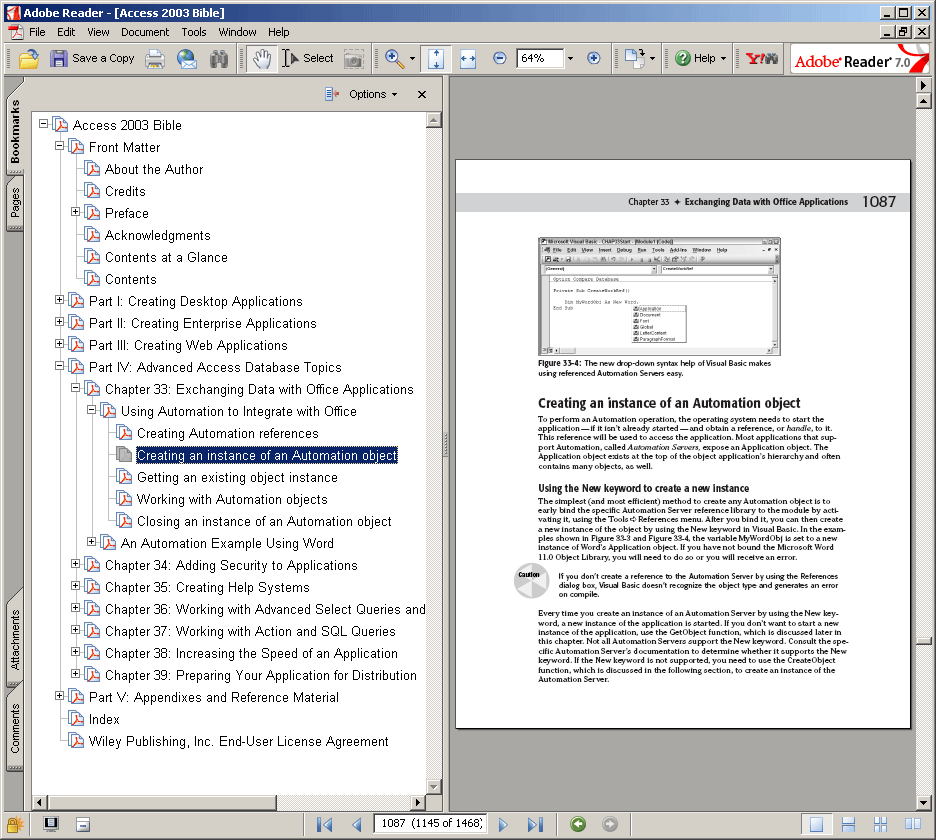The width and height of the screenshot is (936, 840).
Task: Collapse Part IV: Advanced Access Database Topics
Action: coord(59,365)
